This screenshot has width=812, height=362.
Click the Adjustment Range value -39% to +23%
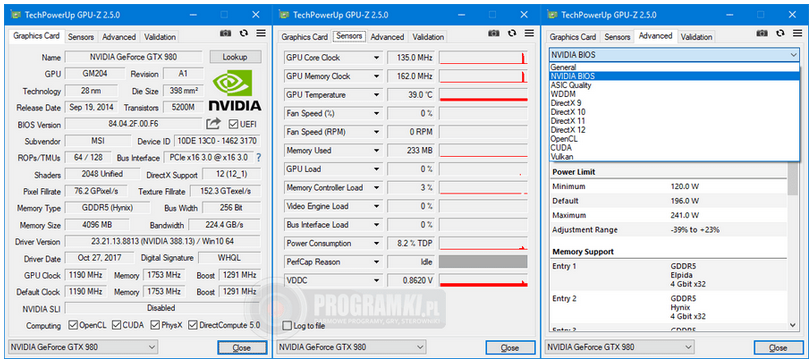pyautogui.click(x=694, y=229)
